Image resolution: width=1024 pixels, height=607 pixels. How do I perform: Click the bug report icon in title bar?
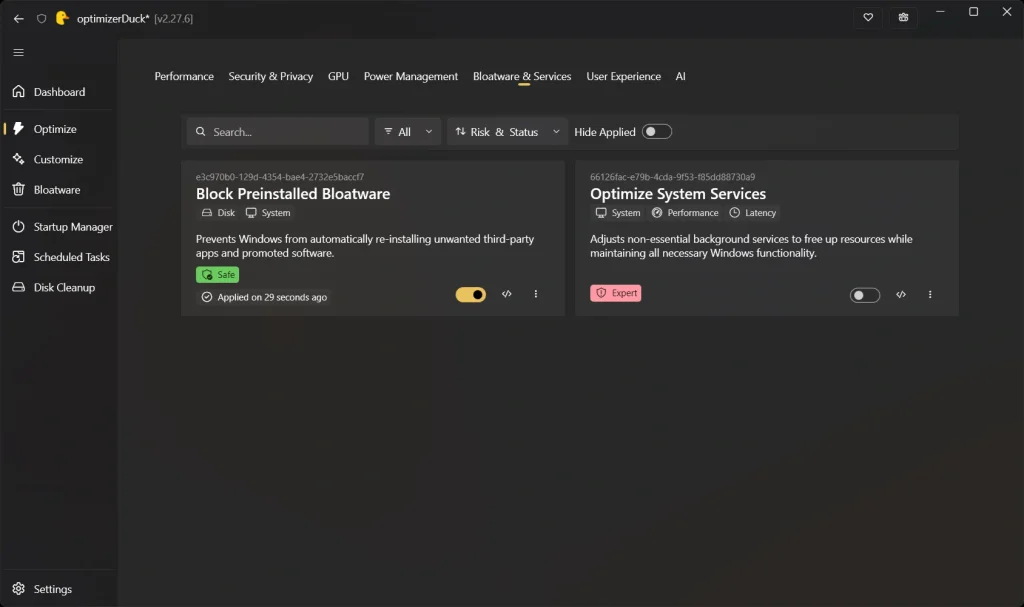903,18
